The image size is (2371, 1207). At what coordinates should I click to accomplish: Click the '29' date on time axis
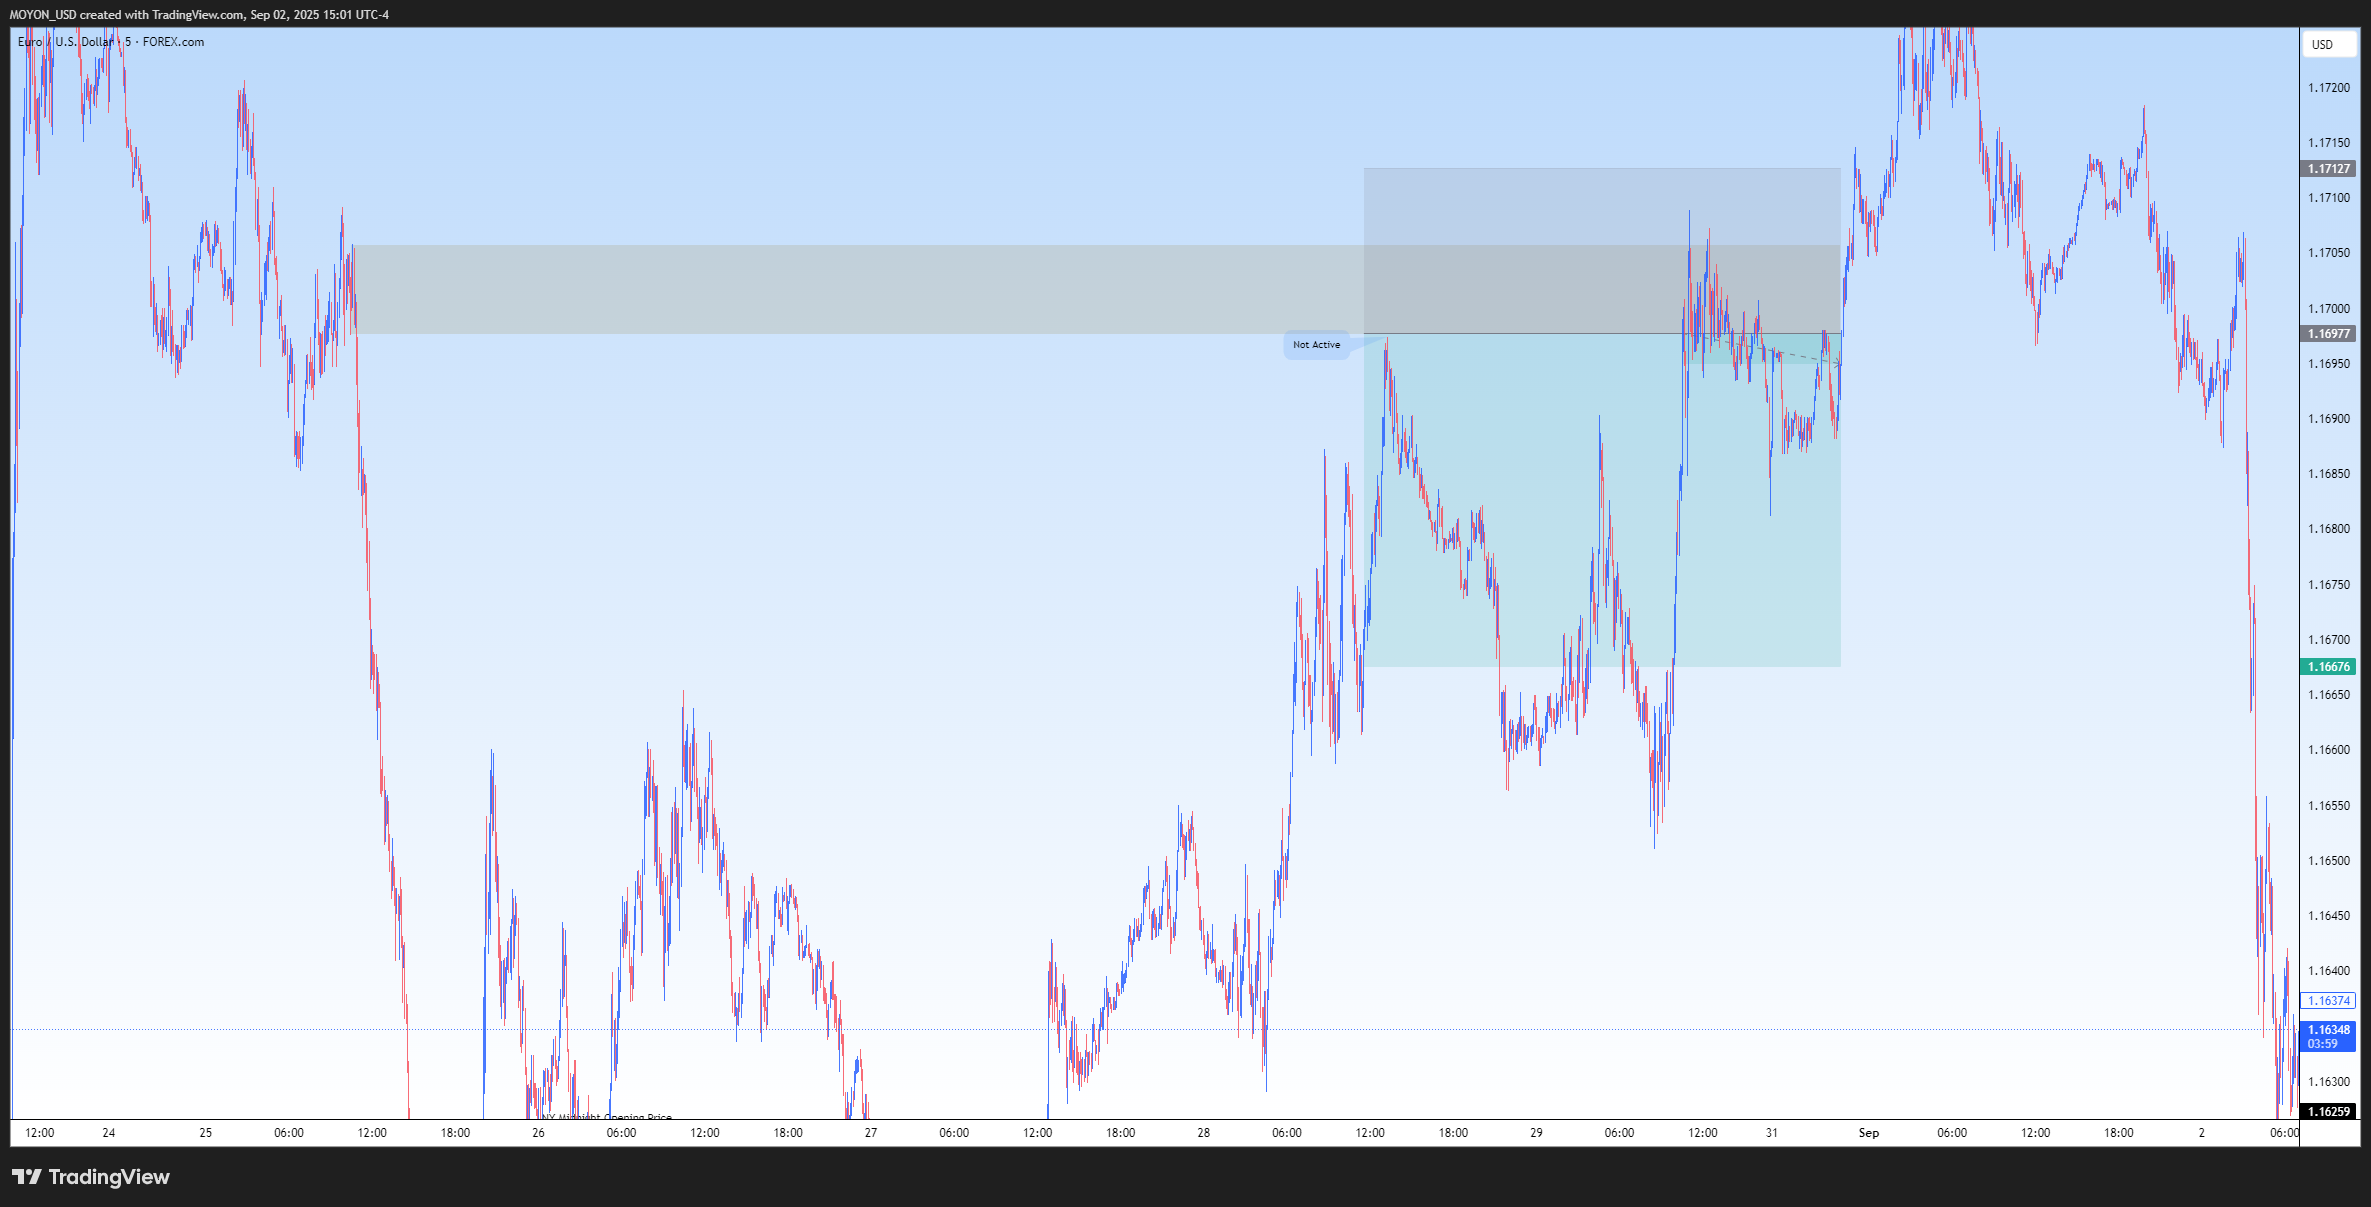click(x=1536, y=1133)
